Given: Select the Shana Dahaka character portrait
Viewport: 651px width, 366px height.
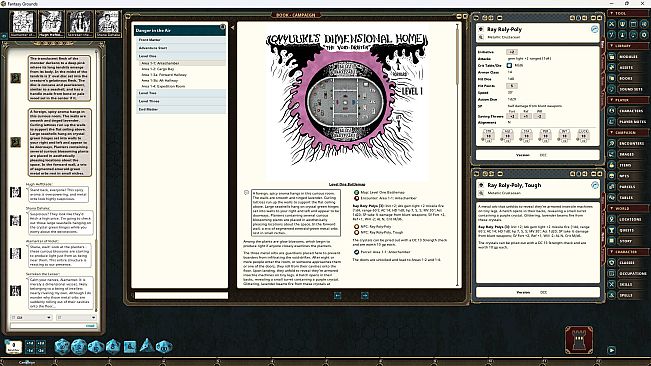Looking at the screenshot, I should coord(108,23).
